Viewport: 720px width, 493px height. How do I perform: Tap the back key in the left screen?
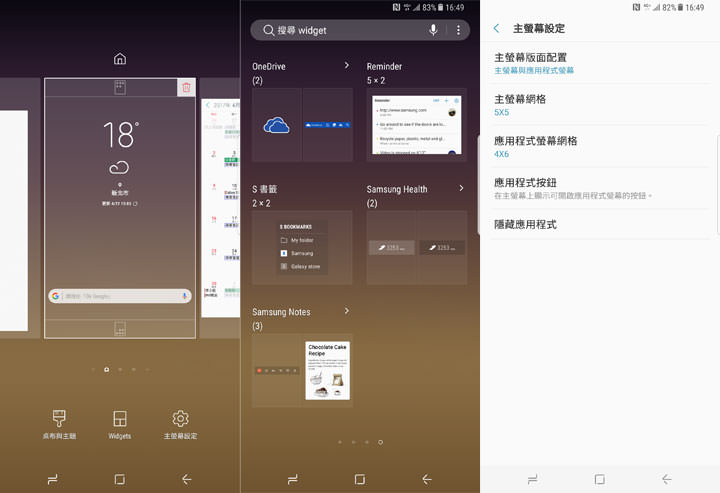(186, 479)
